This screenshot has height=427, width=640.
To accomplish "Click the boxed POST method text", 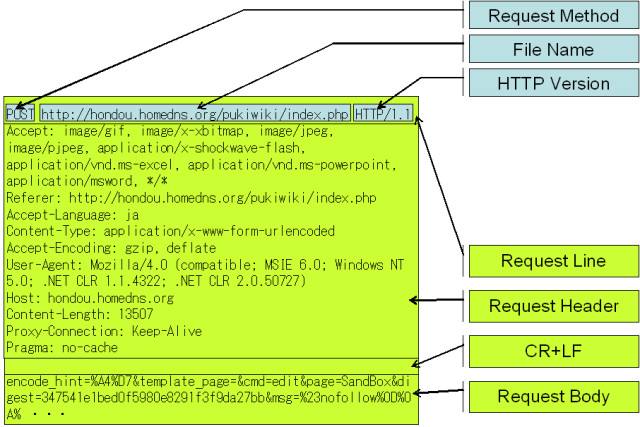I will 20,114.
